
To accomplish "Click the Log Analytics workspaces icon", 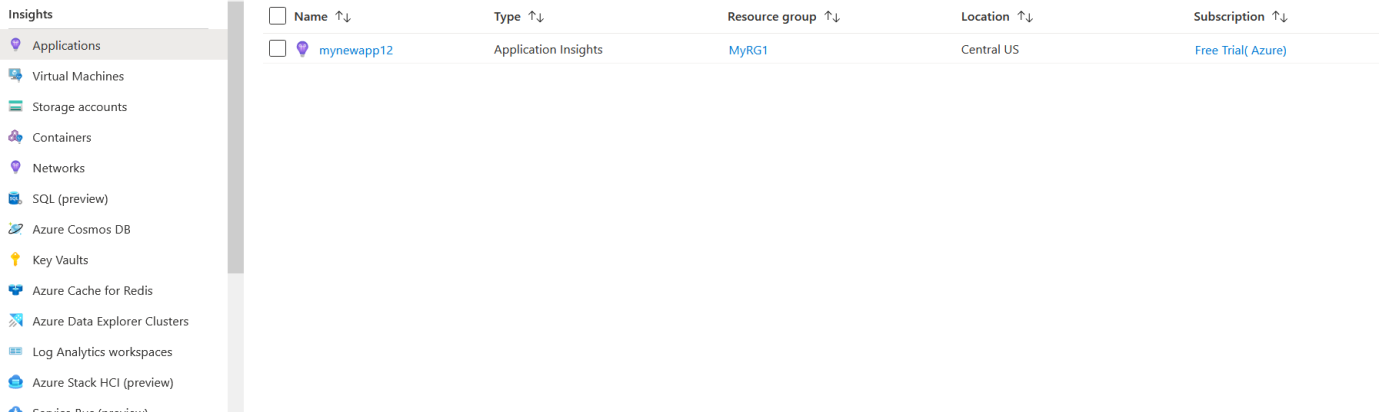I will click(x=15, y=352).
